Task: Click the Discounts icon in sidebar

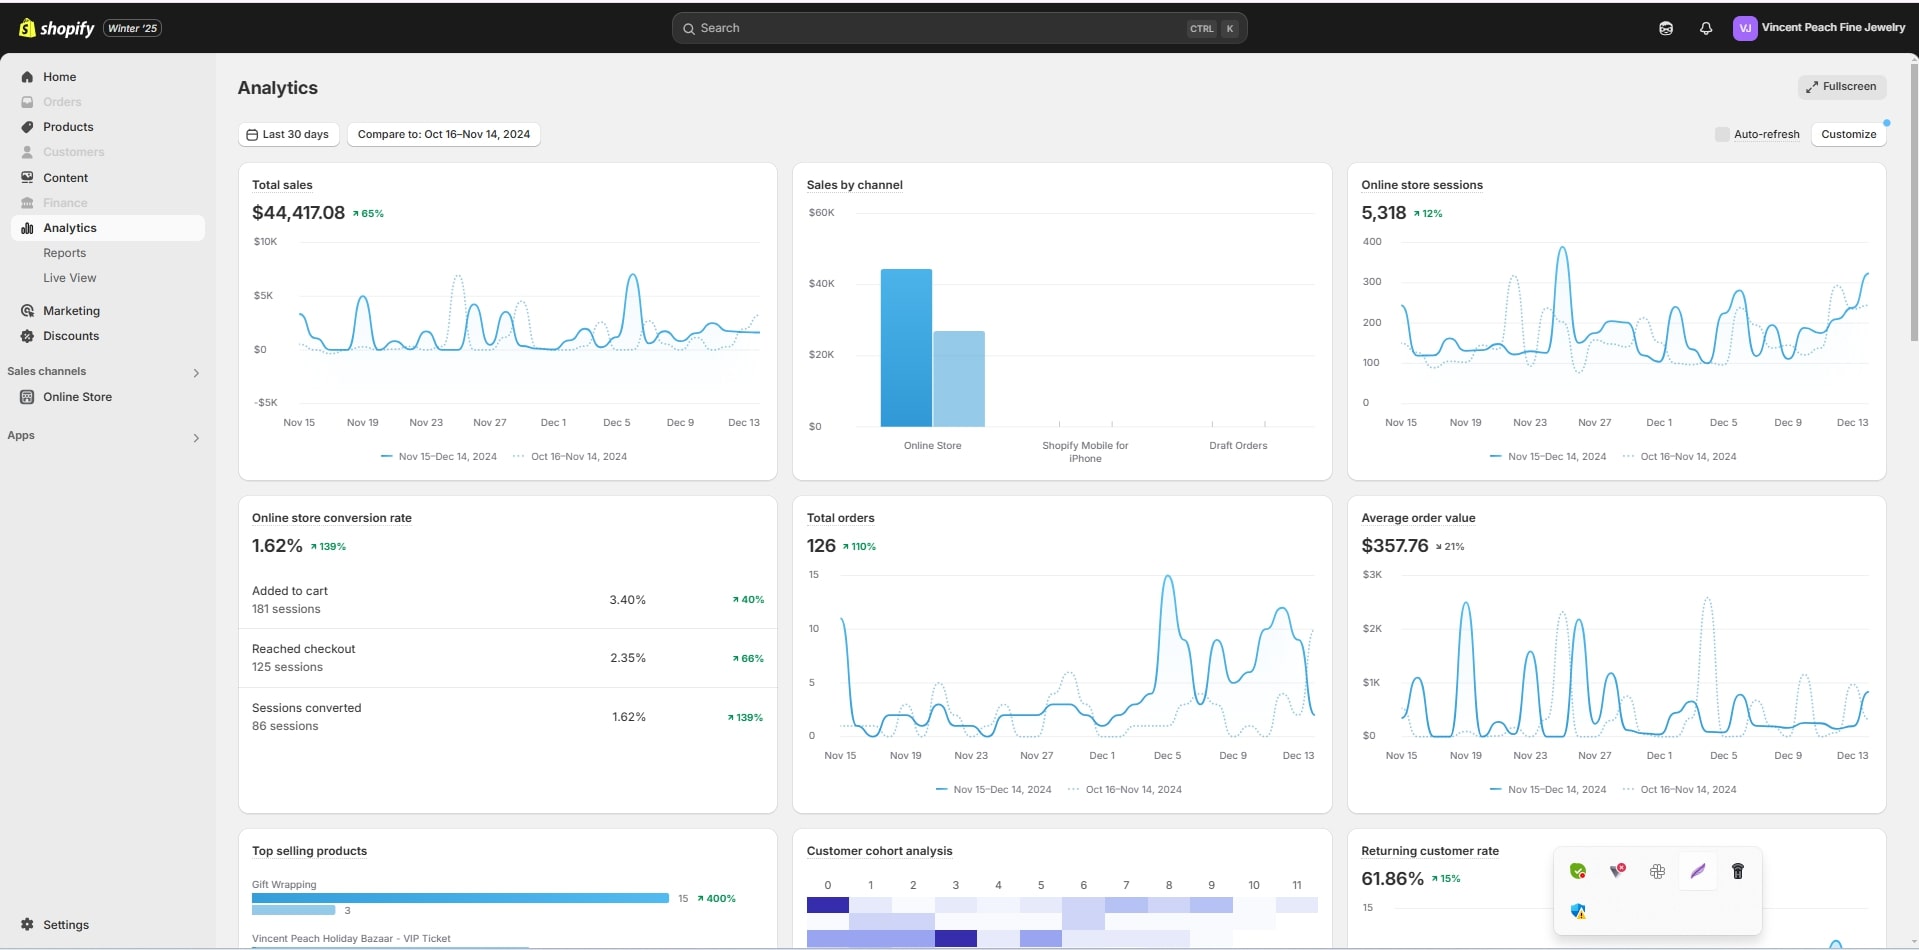Action: (x=27, y=336)
